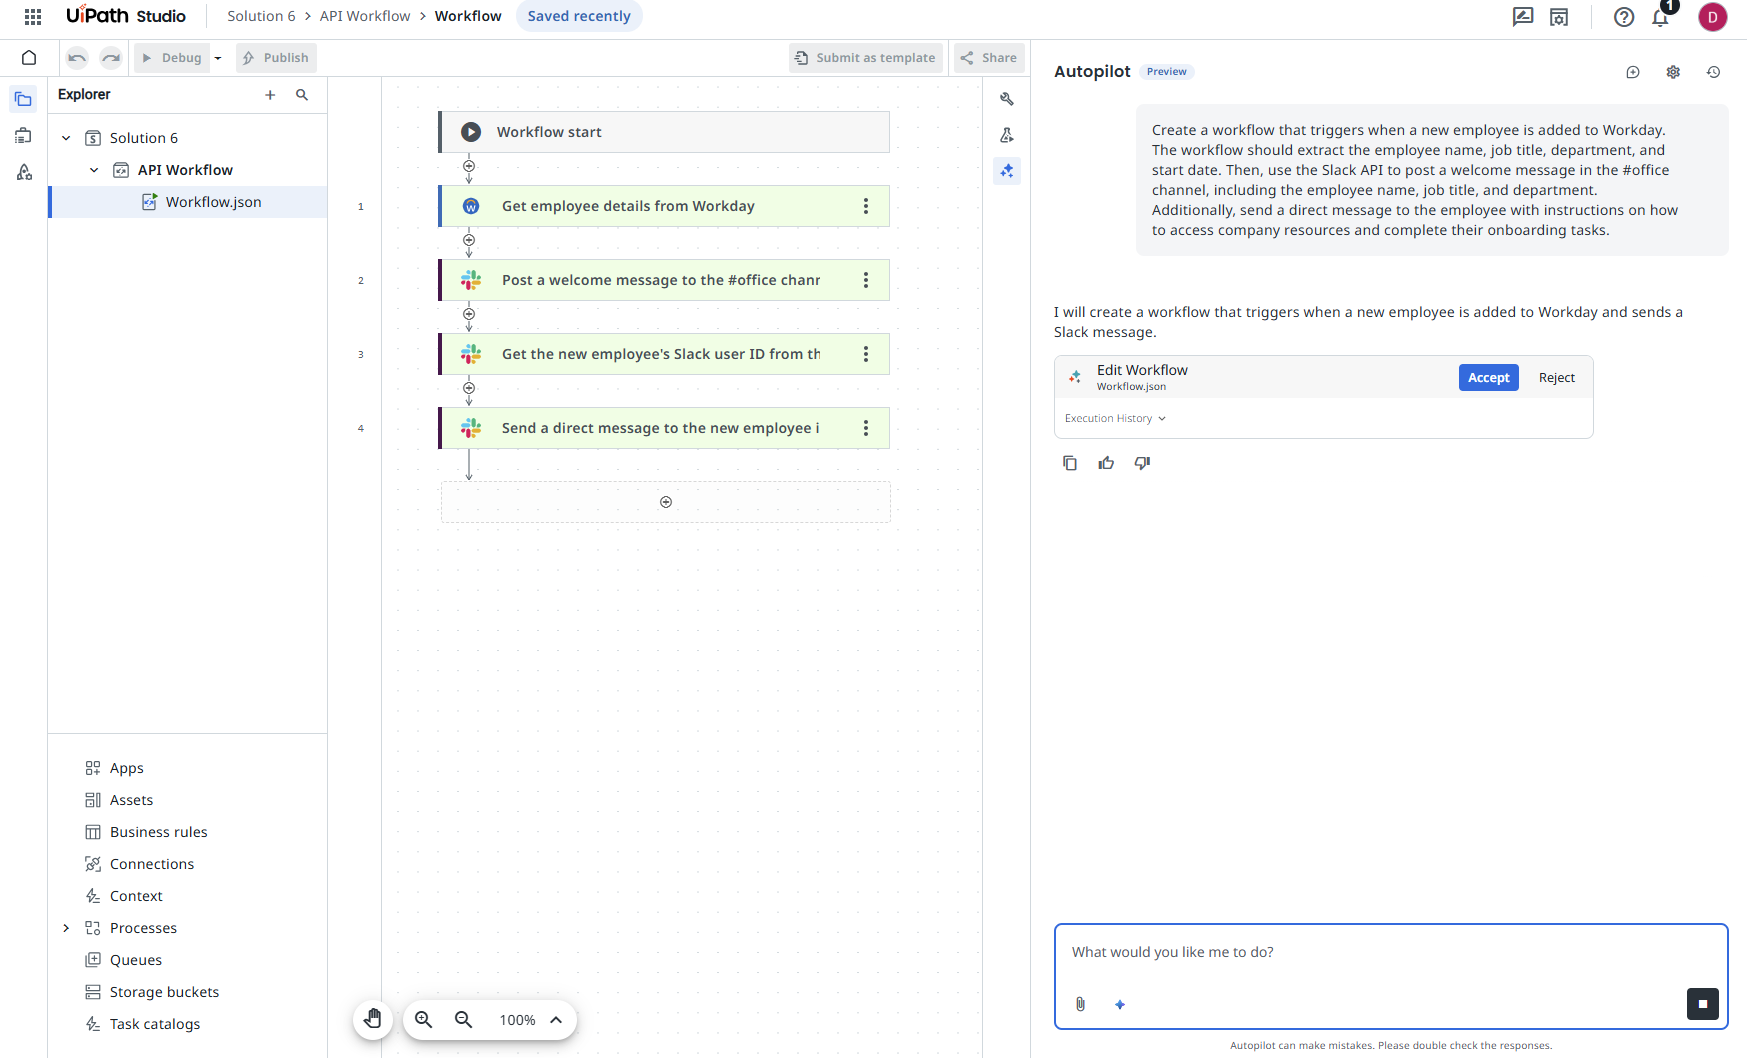Image resolution: width=1747 pixels, height=1058 pixels.
Task: Undo the last action
Action: pyautogui.click(x=77, y=58)
